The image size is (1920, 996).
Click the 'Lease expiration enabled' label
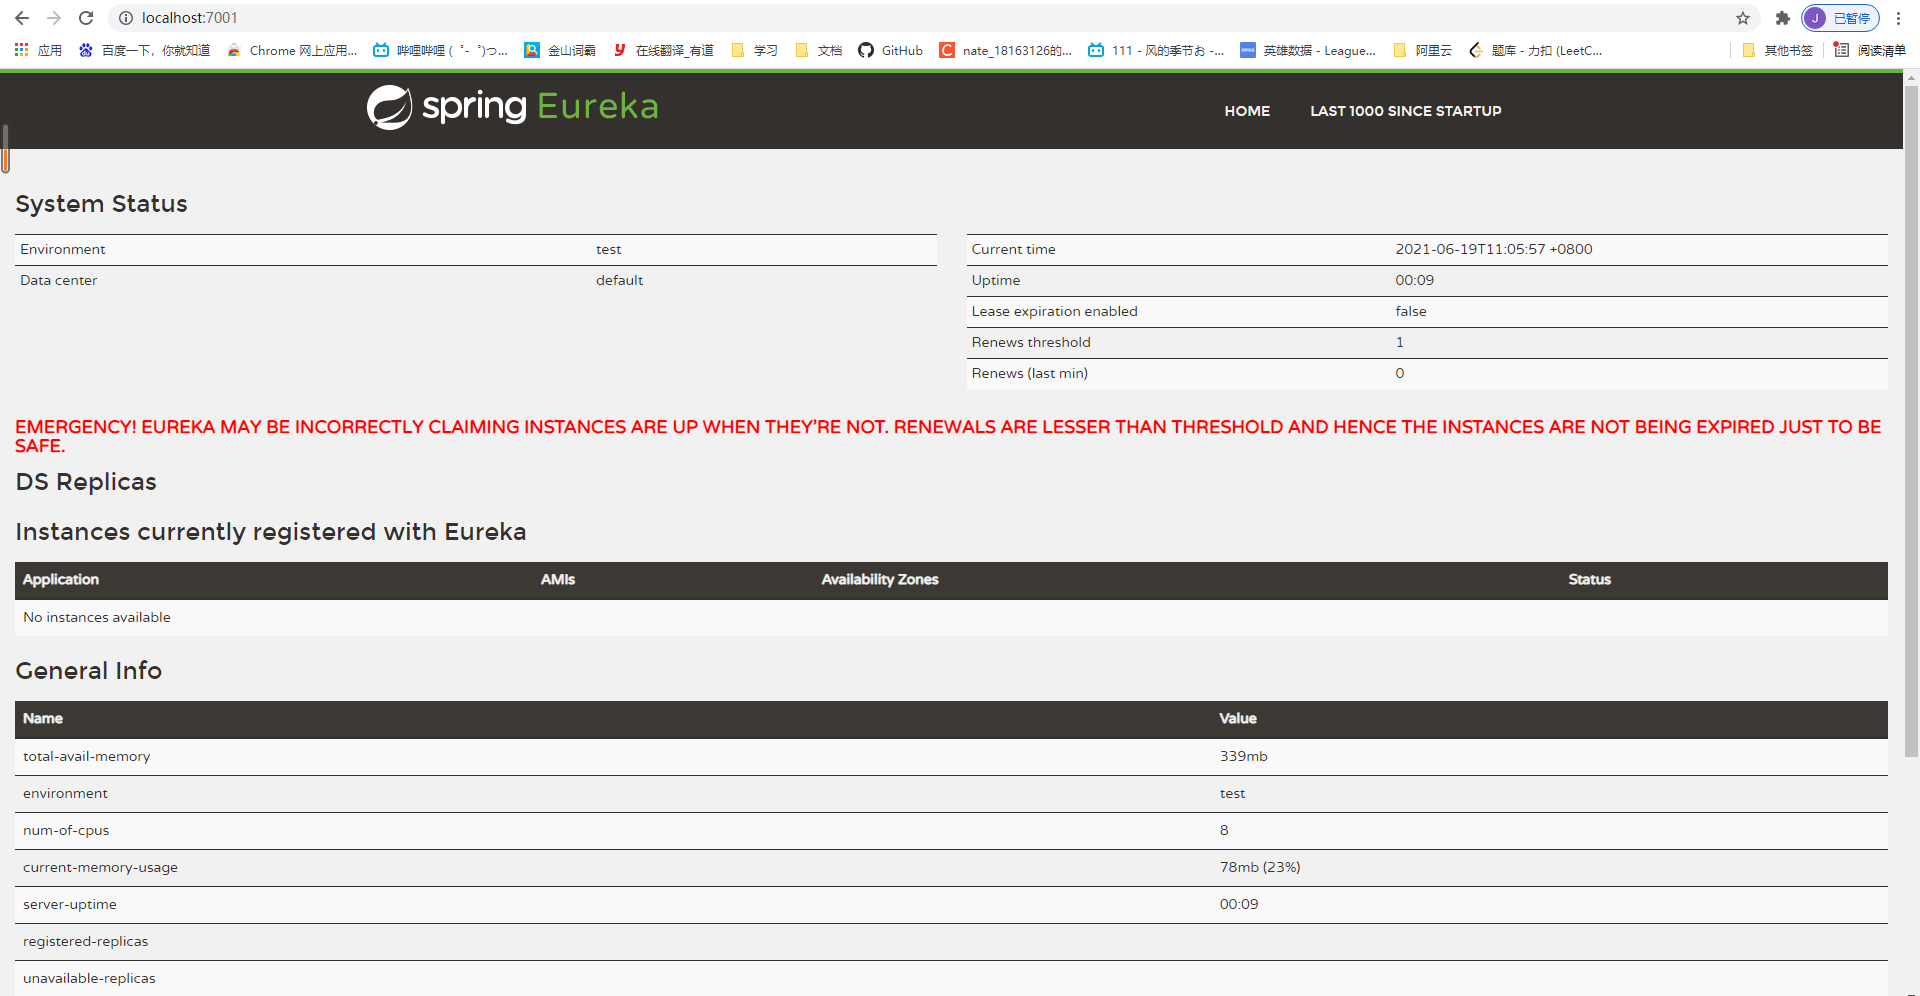pos(1054,311)
